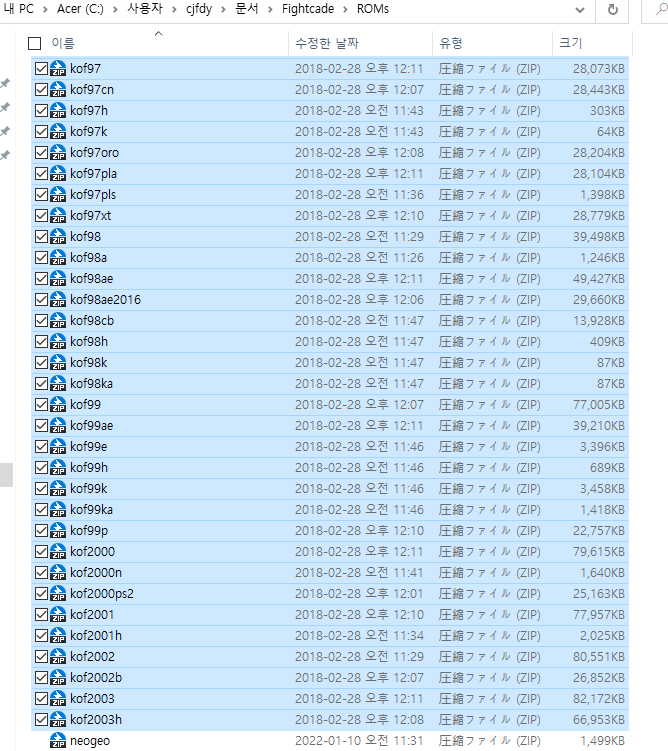Screen dimensions: 668x751
Task: Uncheck the checkbox for kof99p
Action: click(x=41, y=531)
